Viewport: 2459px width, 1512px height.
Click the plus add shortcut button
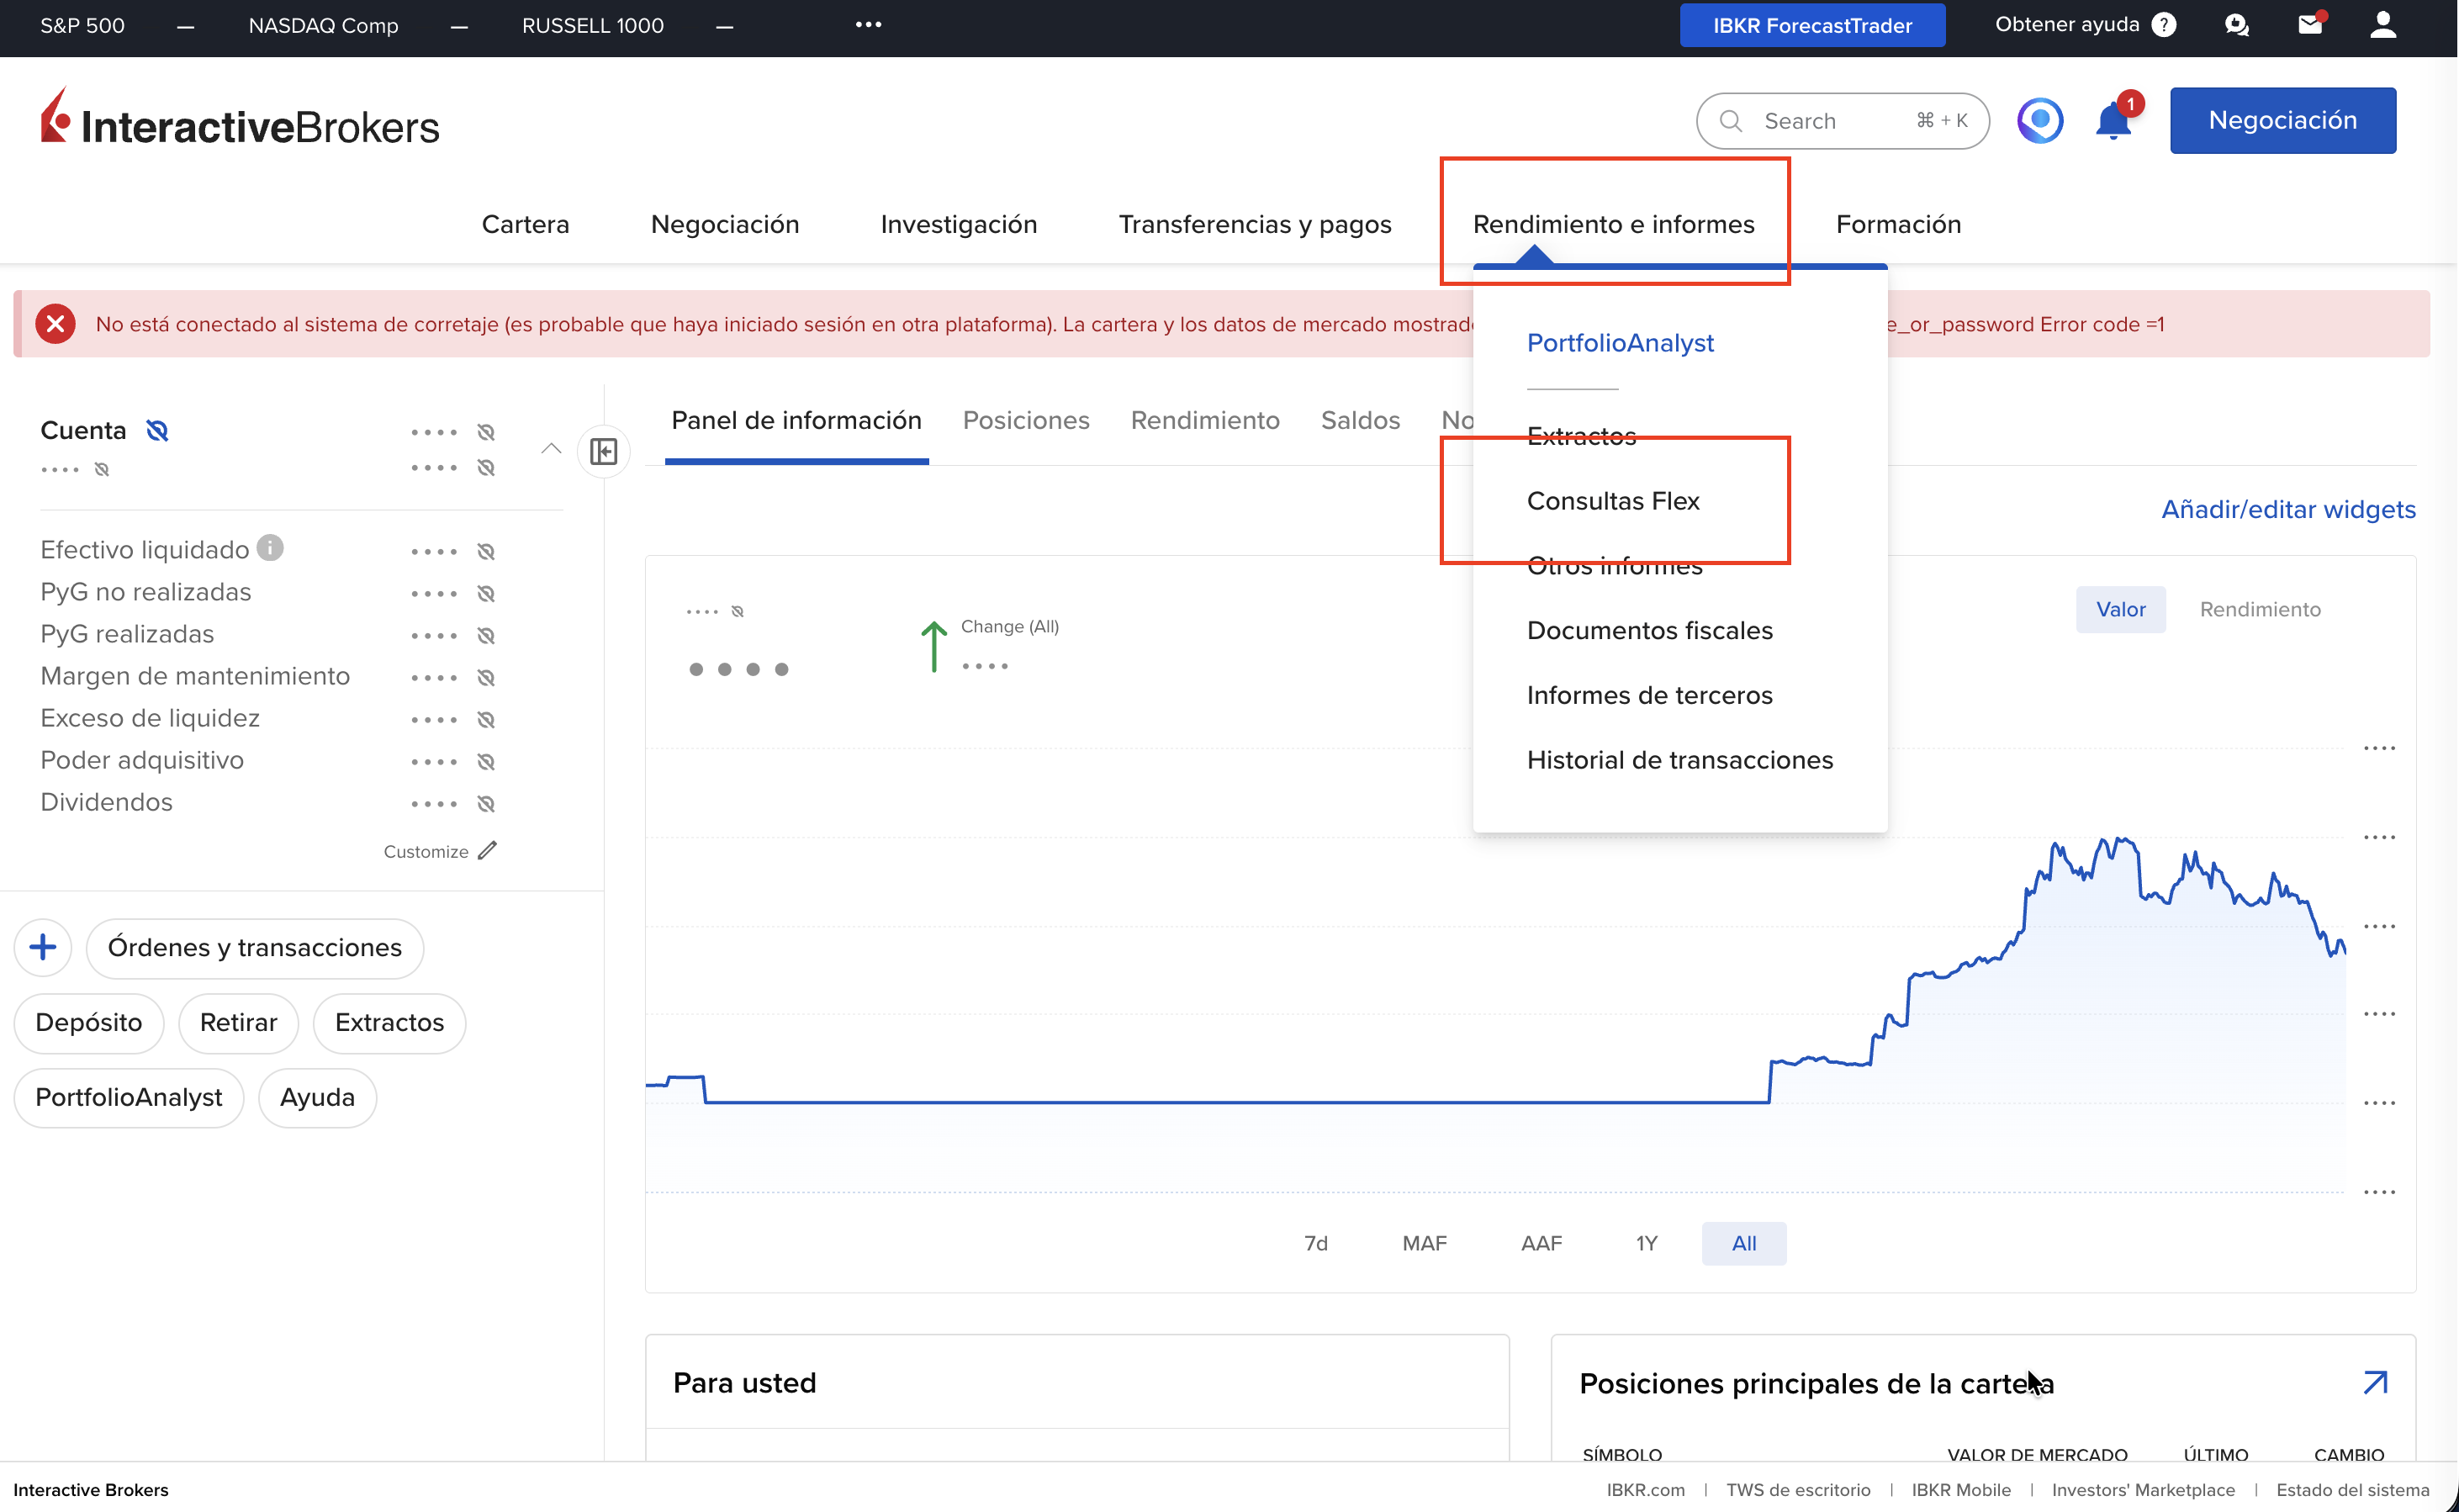(x=43, y=947)
